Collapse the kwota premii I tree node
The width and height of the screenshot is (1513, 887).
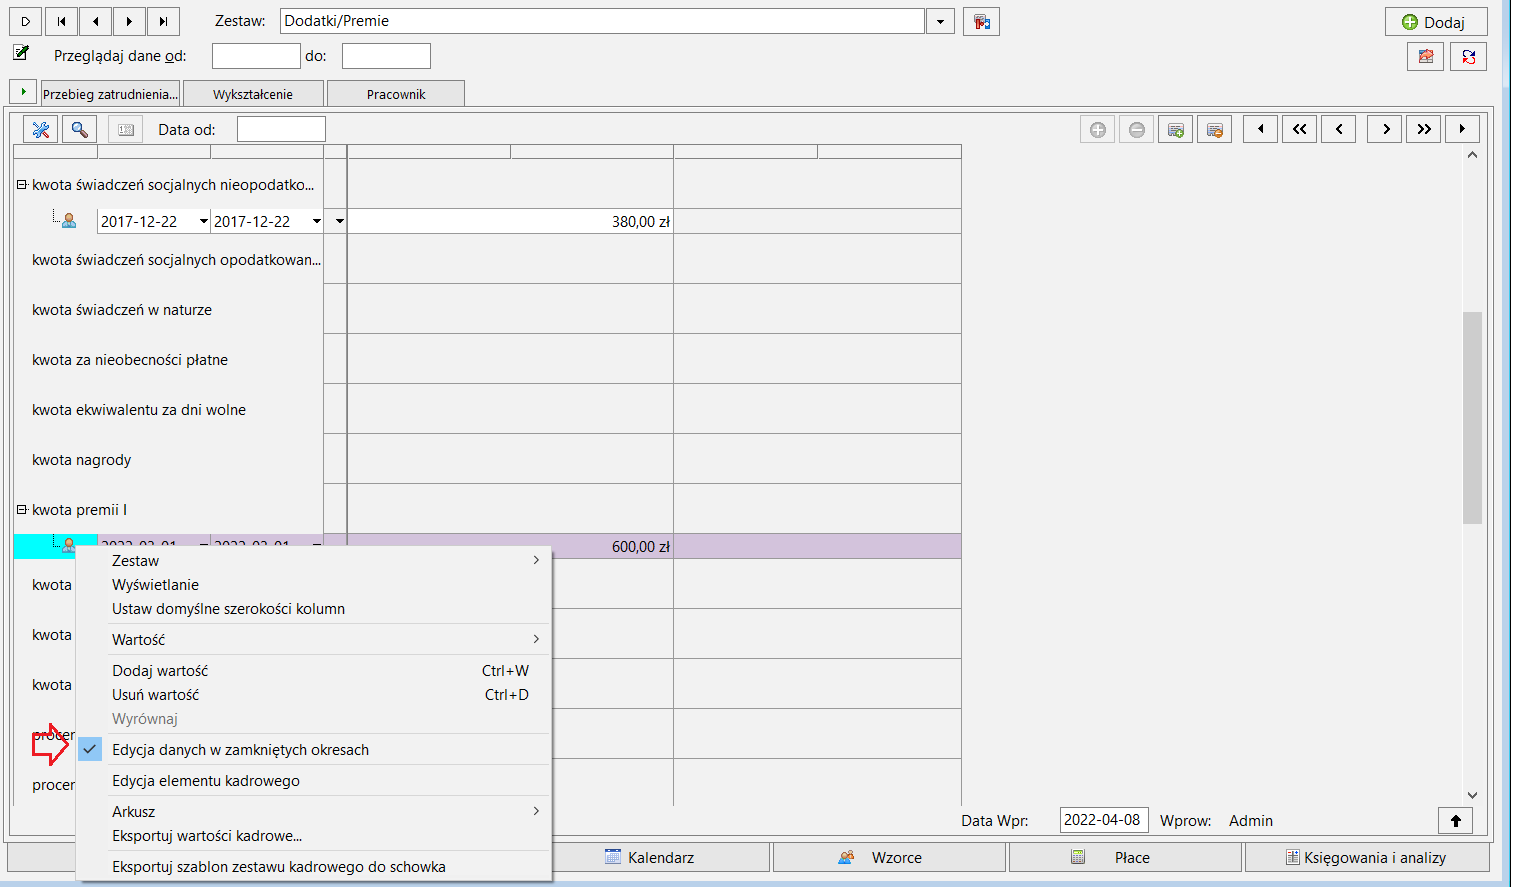pyautogui.click(x=21, y=510)
